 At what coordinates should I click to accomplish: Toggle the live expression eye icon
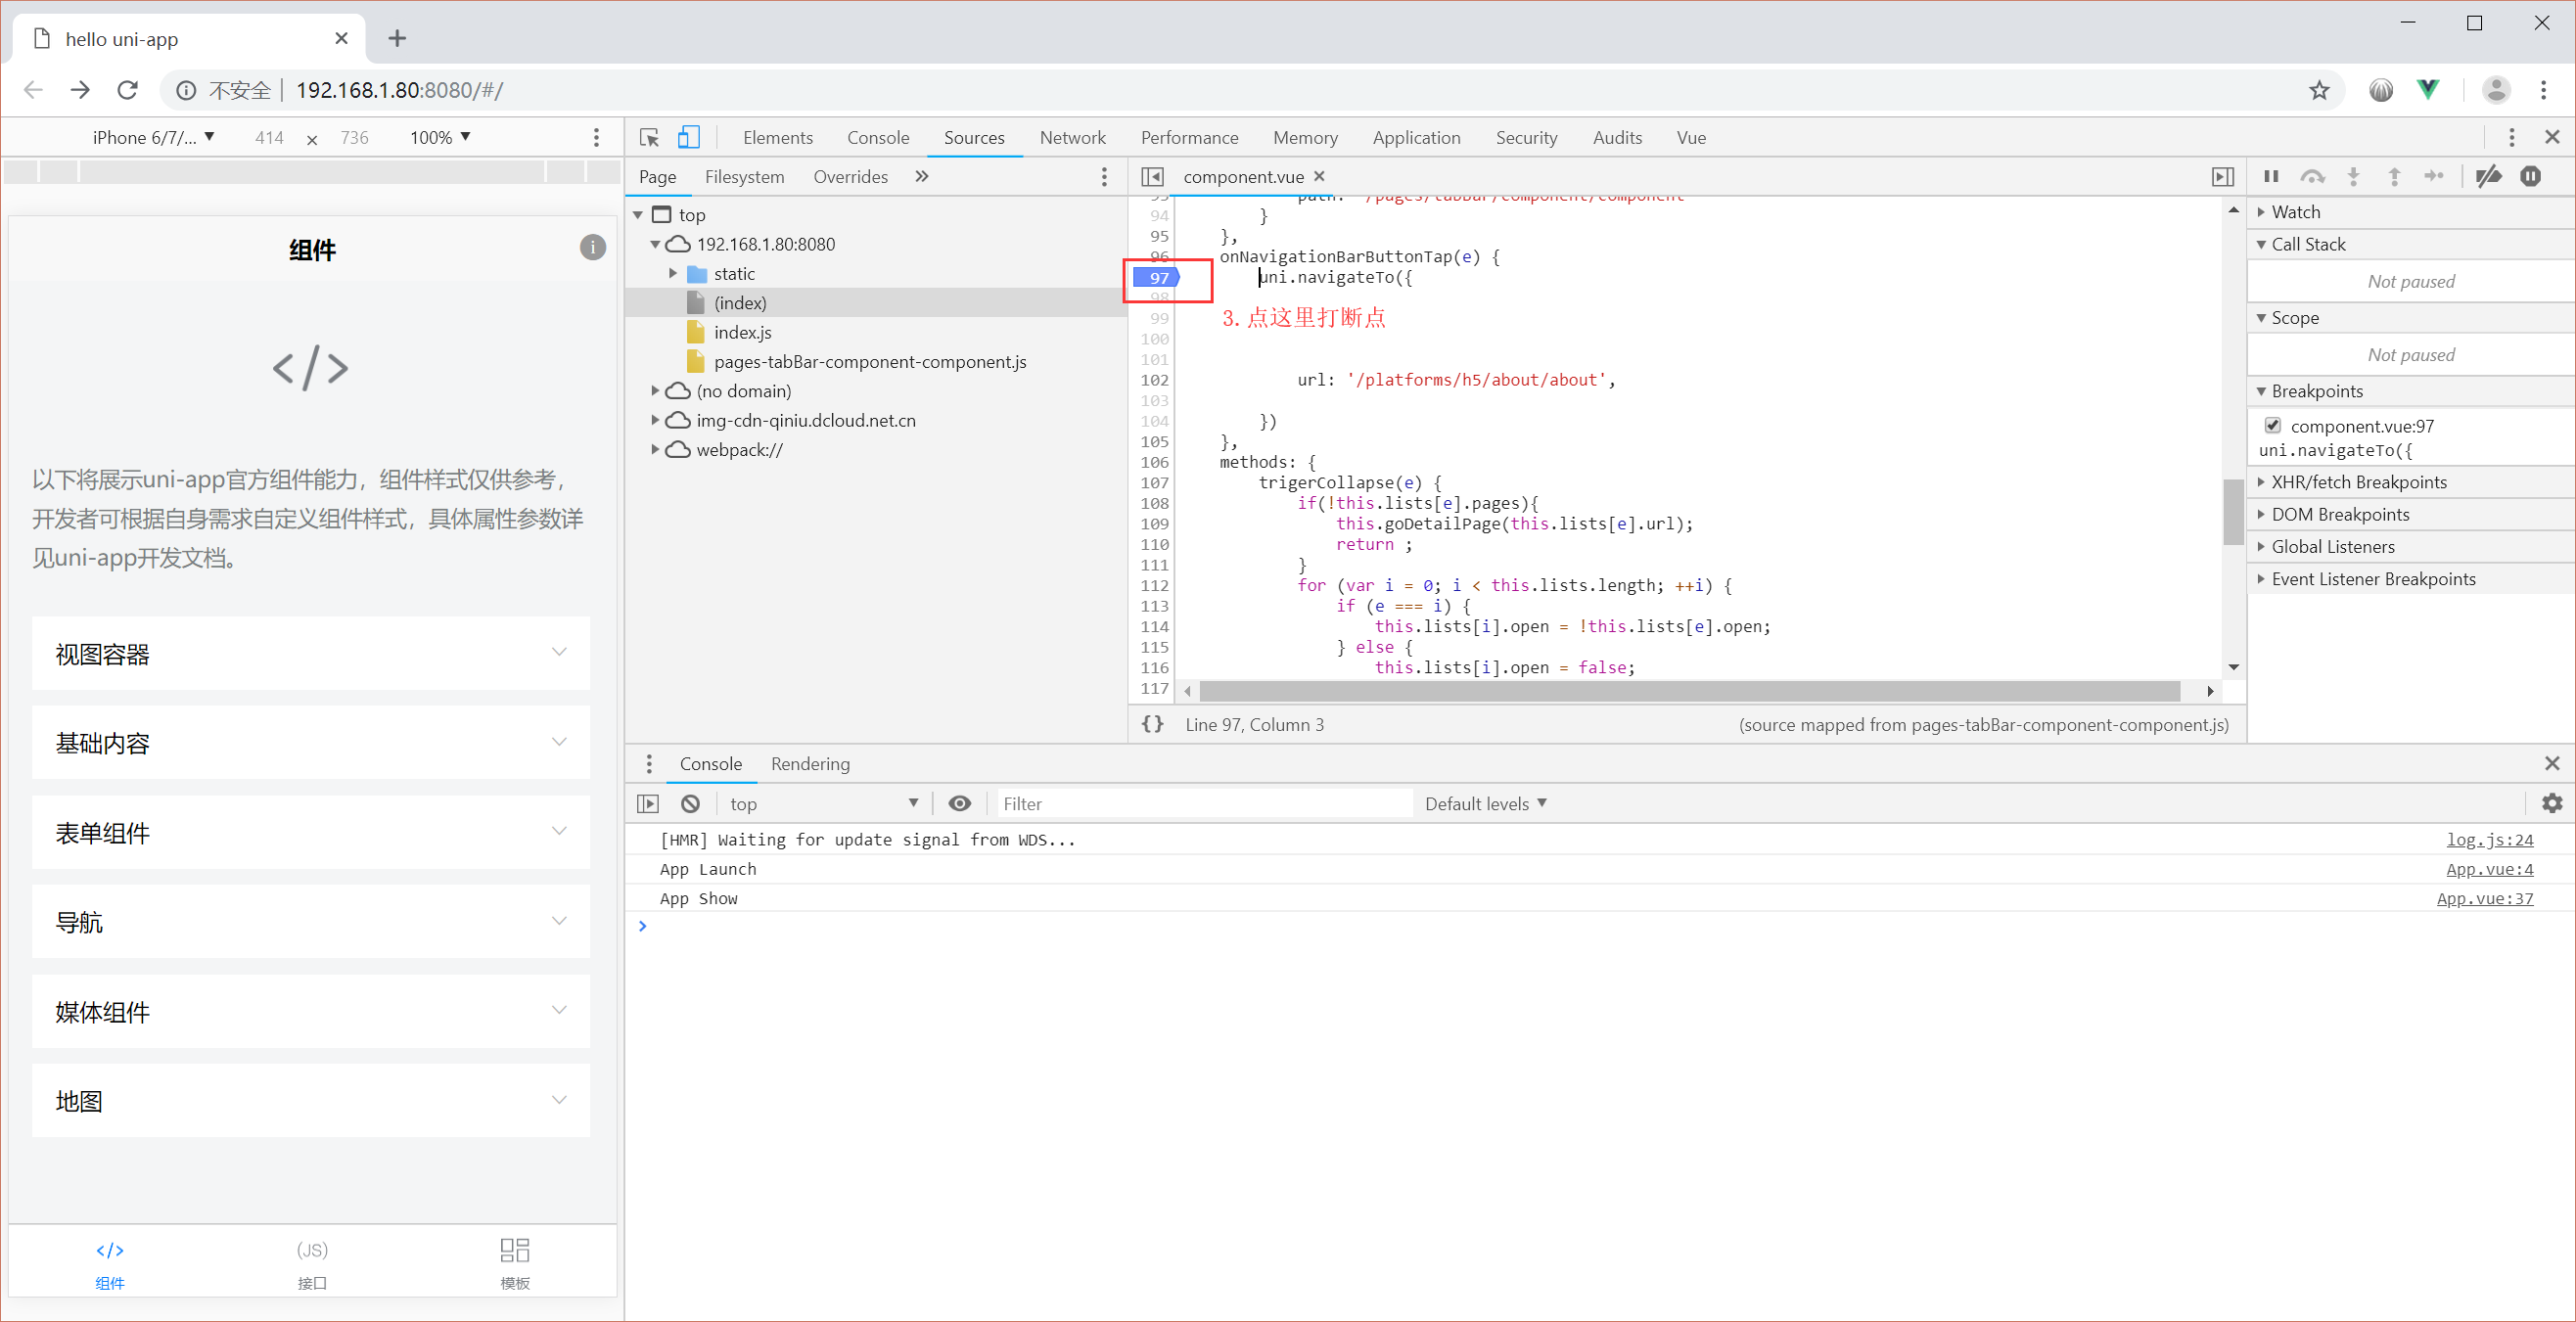coord(959,803)
